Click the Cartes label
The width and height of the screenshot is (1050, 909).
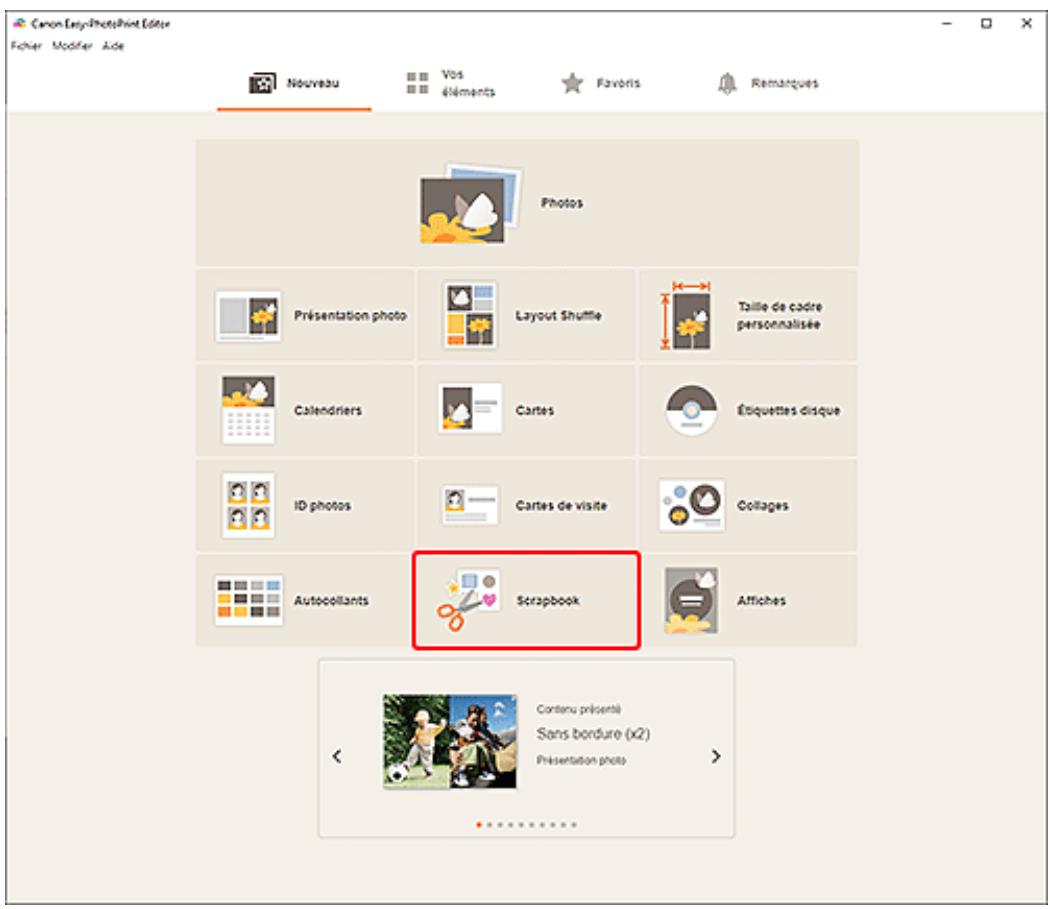pos(534,410)
